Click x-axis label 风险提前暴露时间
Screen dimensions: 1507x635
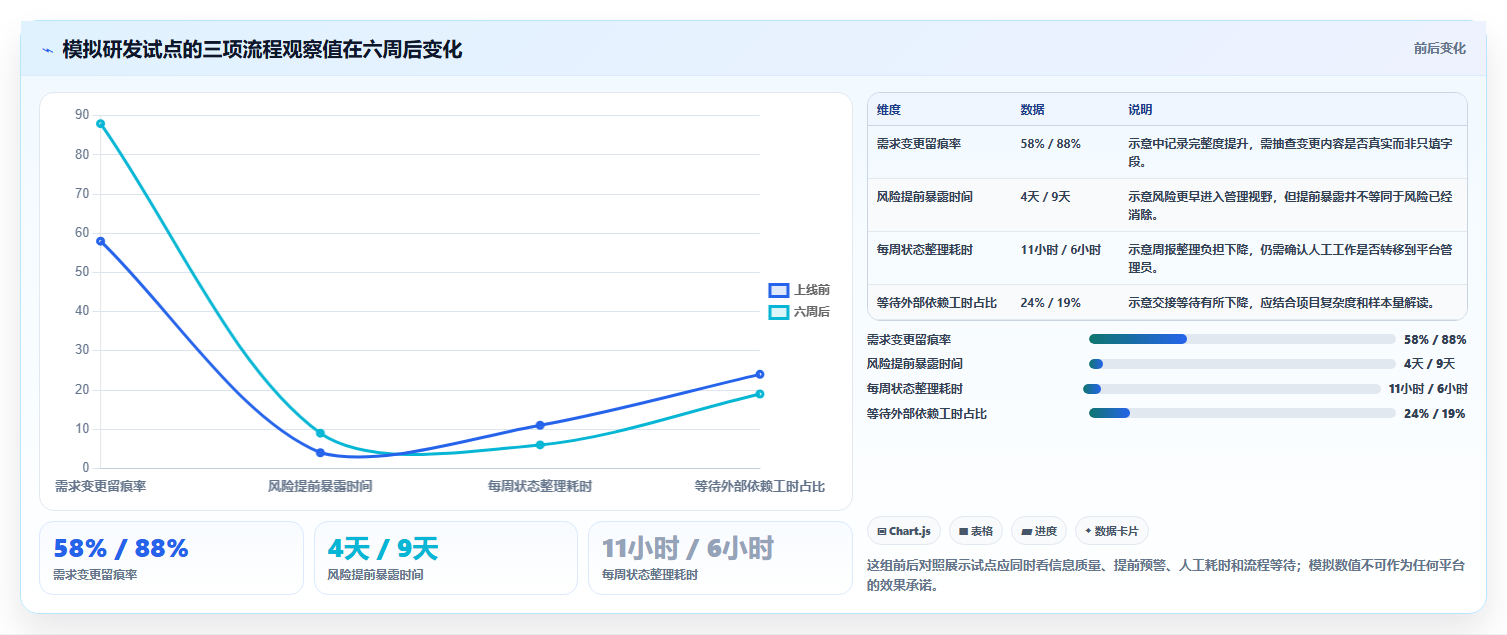pos(320,486)
